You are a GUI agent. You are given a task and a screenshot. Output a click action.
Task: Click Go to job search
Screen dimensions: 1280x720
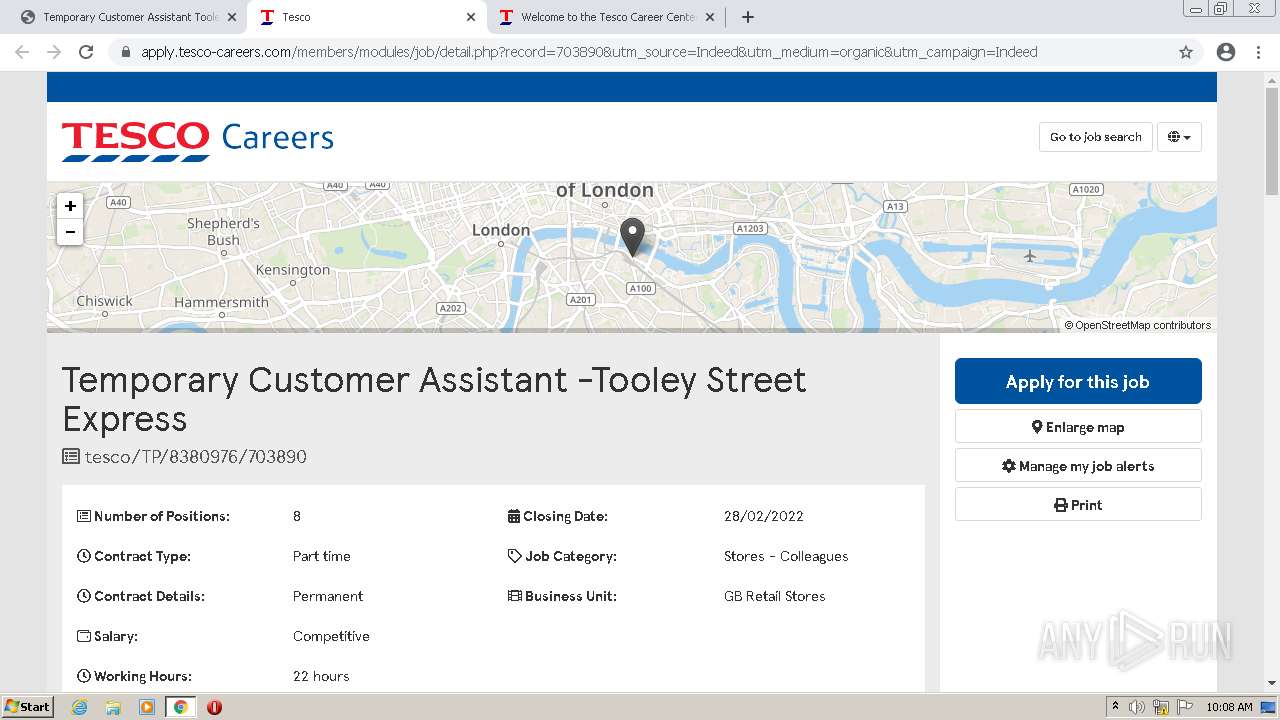click(x=1095, y=137)
